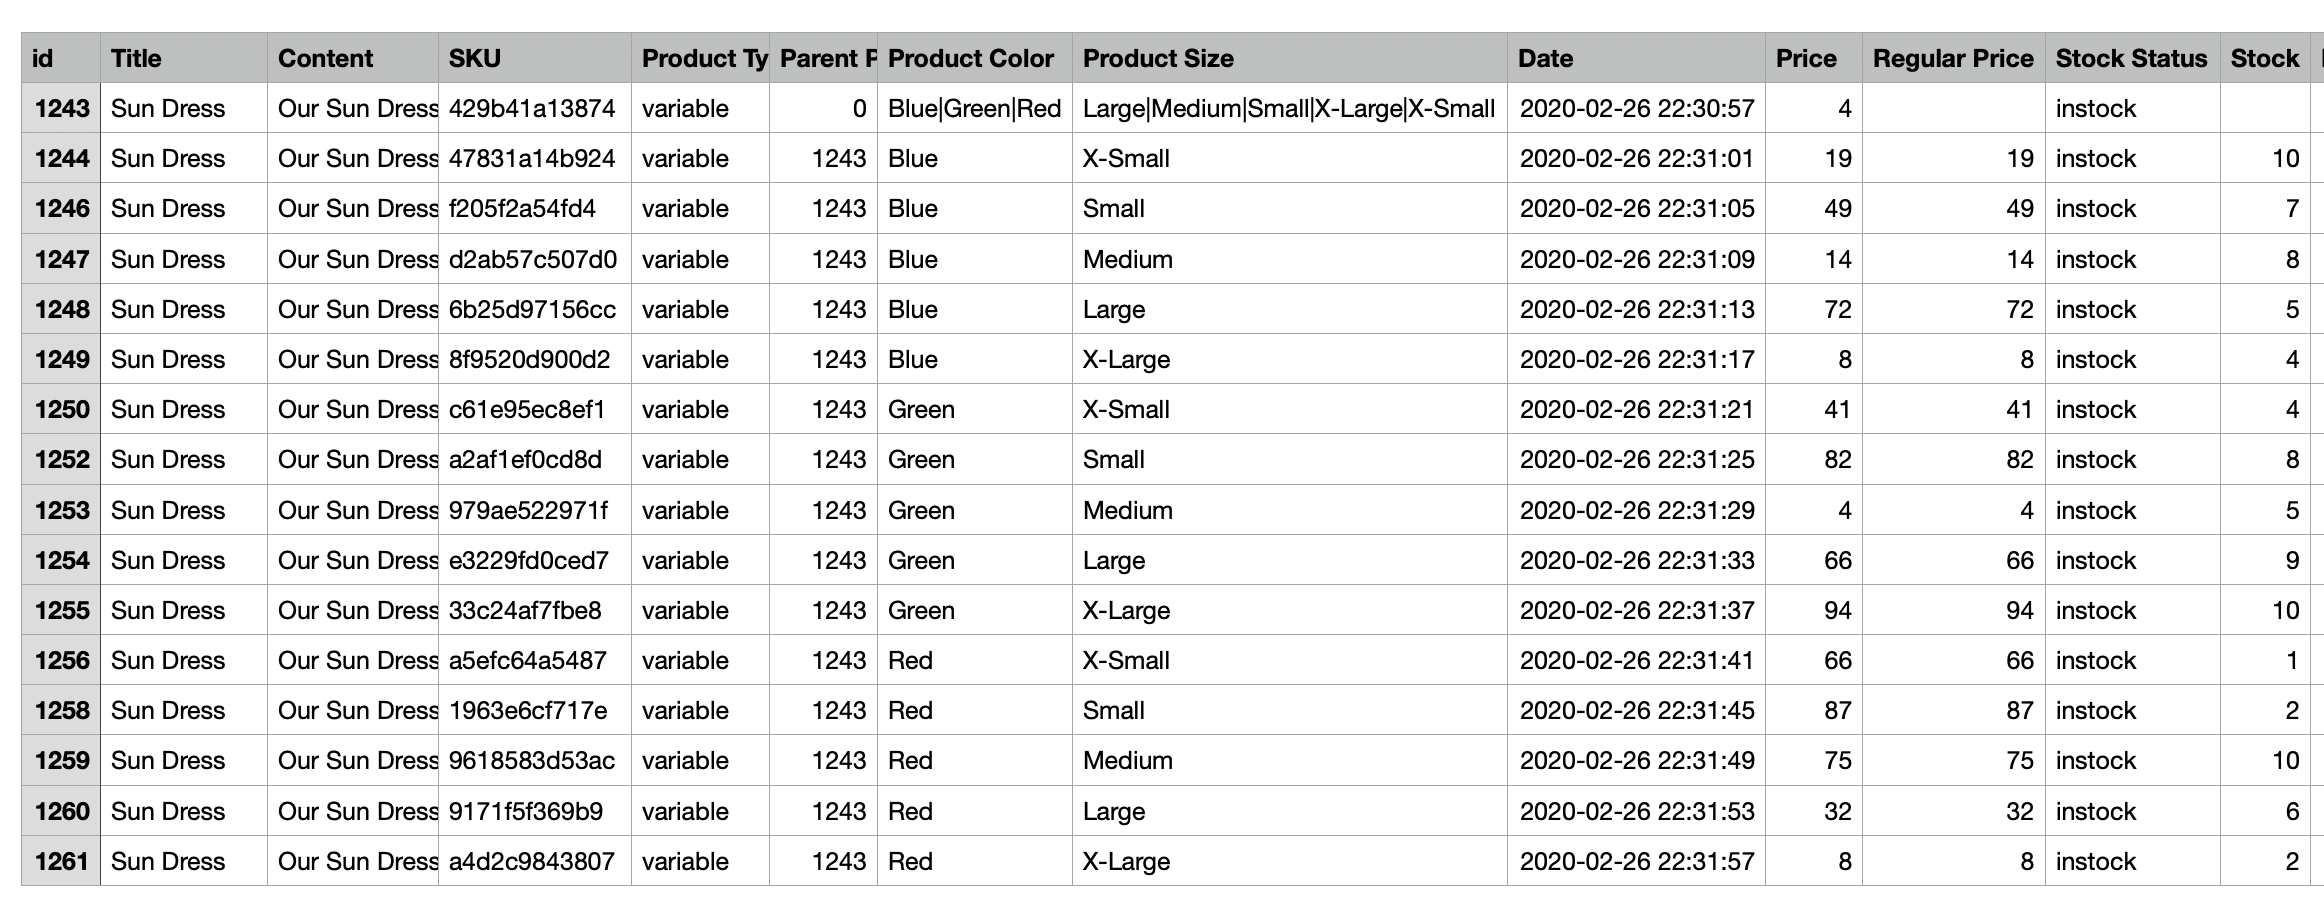The image size is (2324, 910).
Task: Click the Price column header
Action: (1813, 58)
